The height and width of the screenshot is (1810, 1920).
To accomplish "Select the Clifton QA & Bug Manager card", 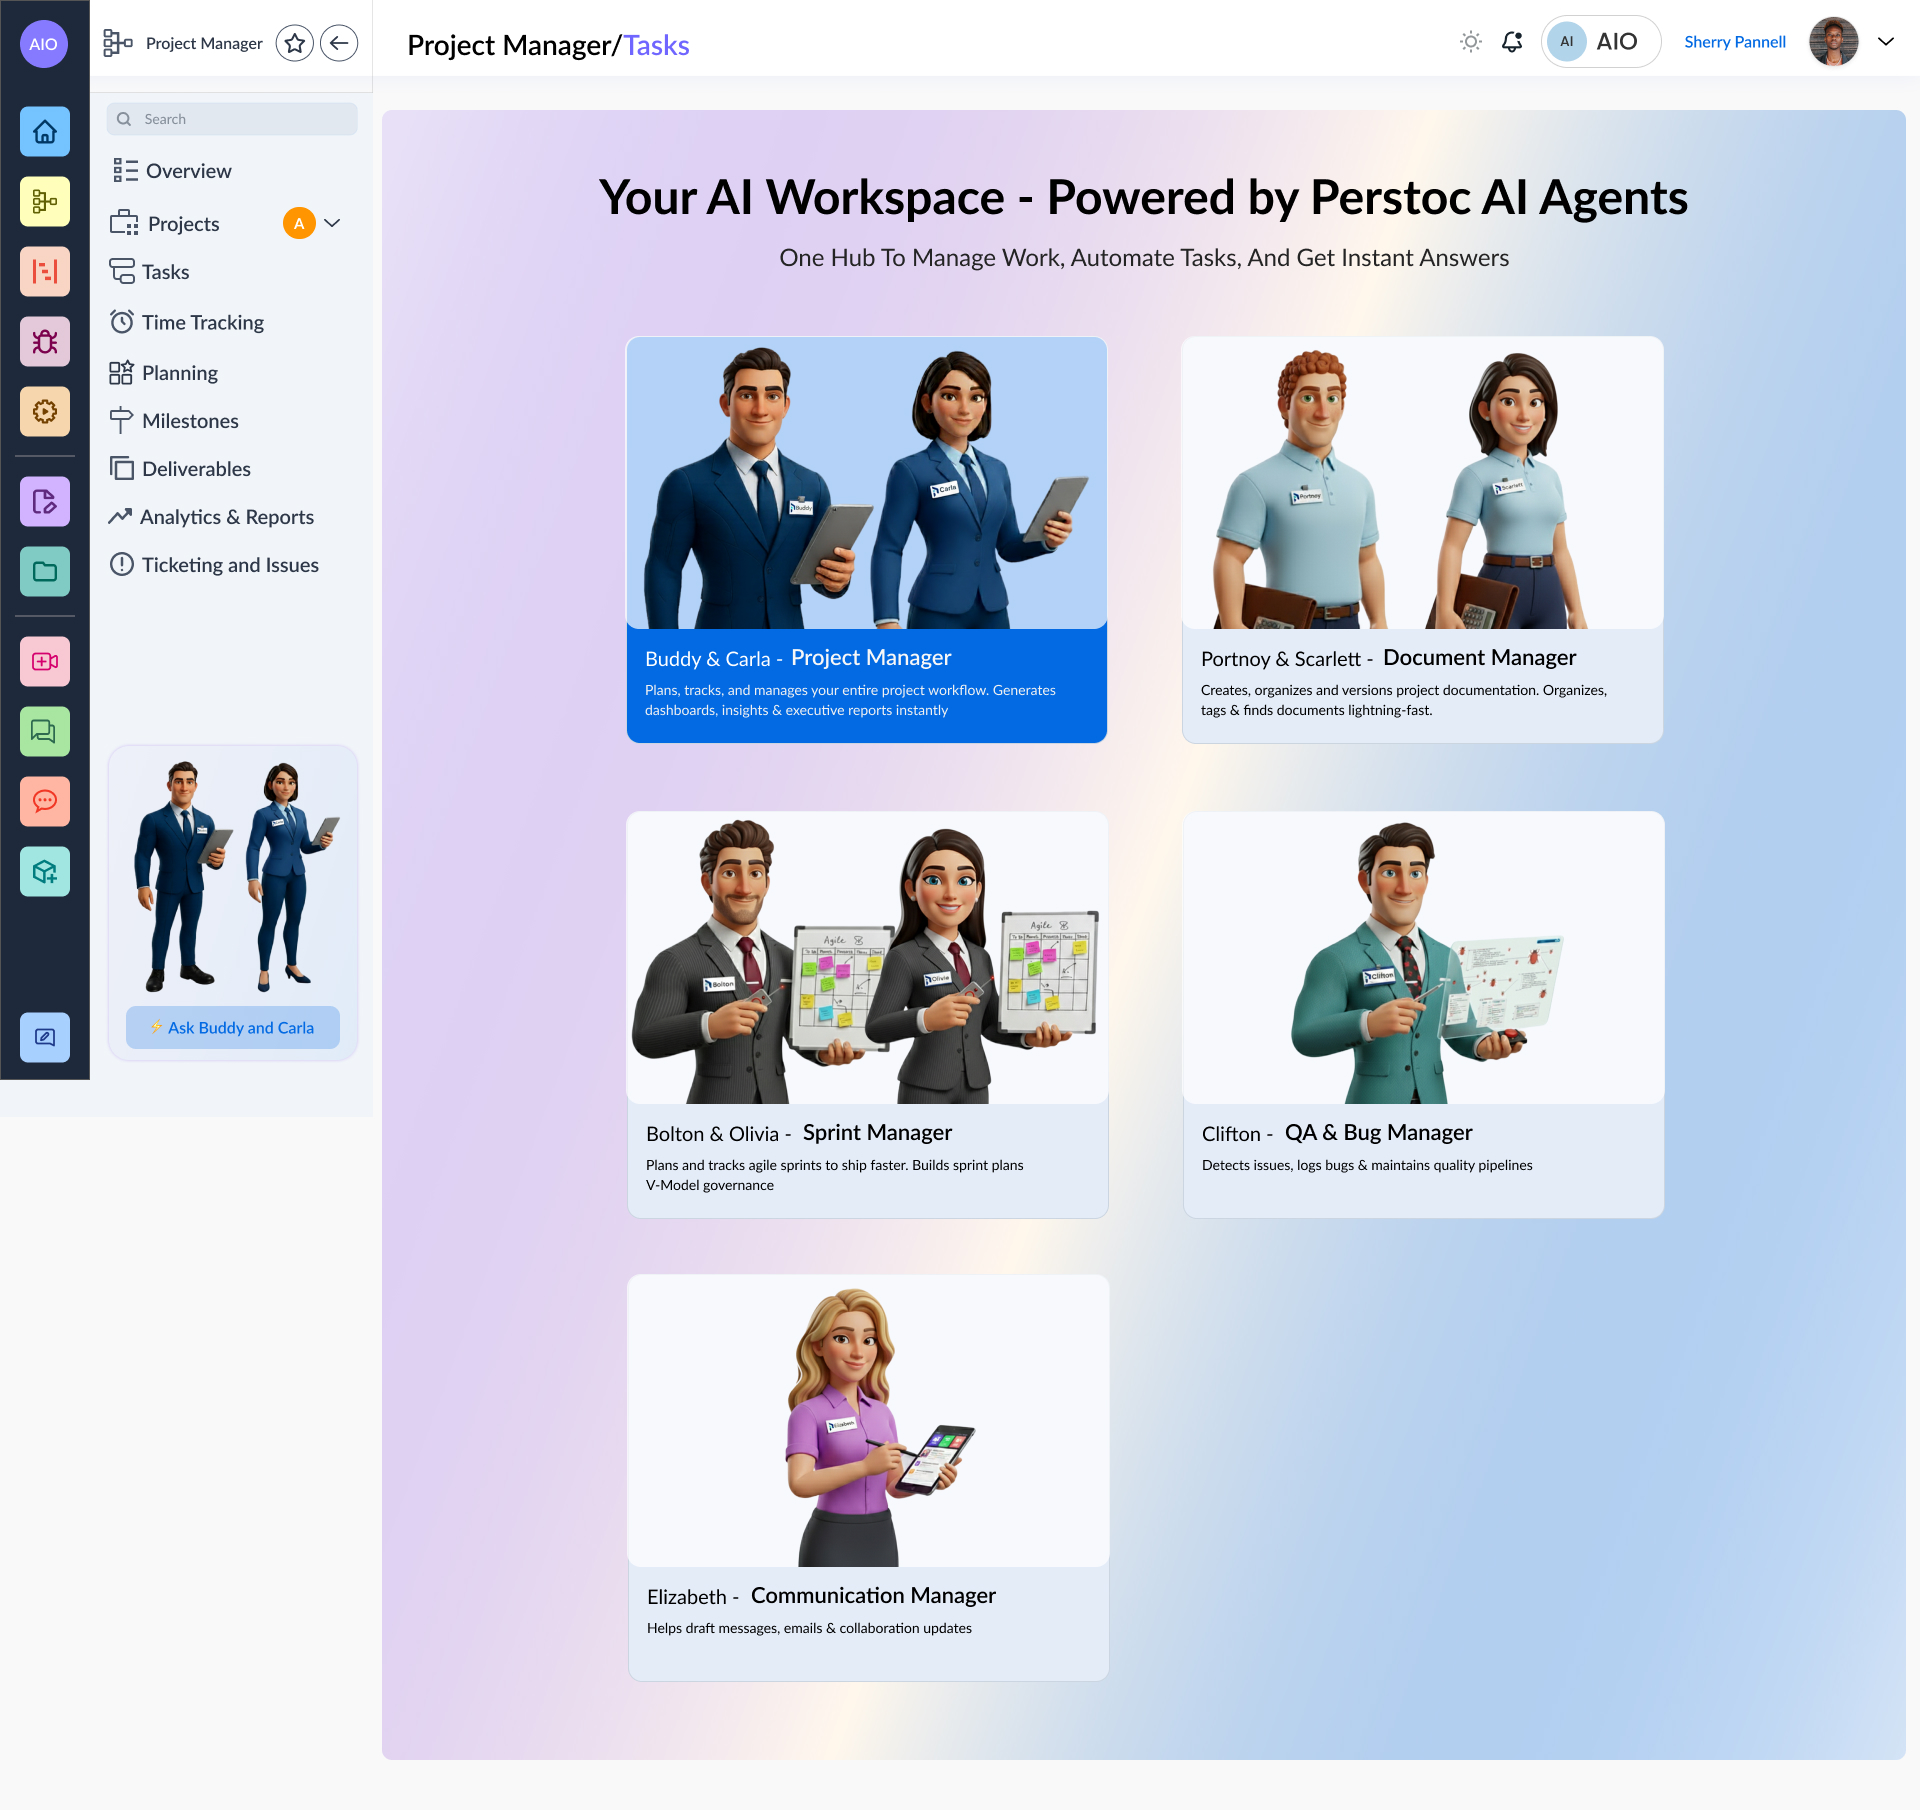I will pos(1423,1014).
